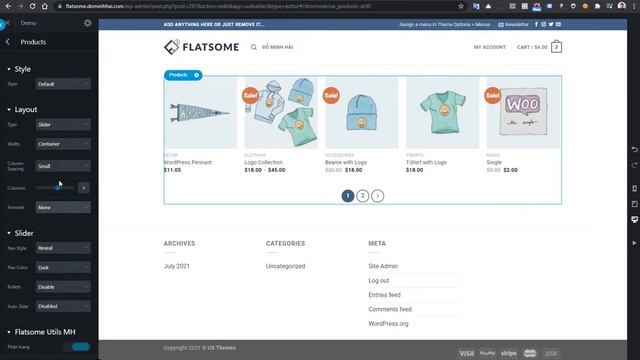Screen dimensions: 640x360
Task: Open the Type dropdown set to Slider
Action: pos(63,124)
